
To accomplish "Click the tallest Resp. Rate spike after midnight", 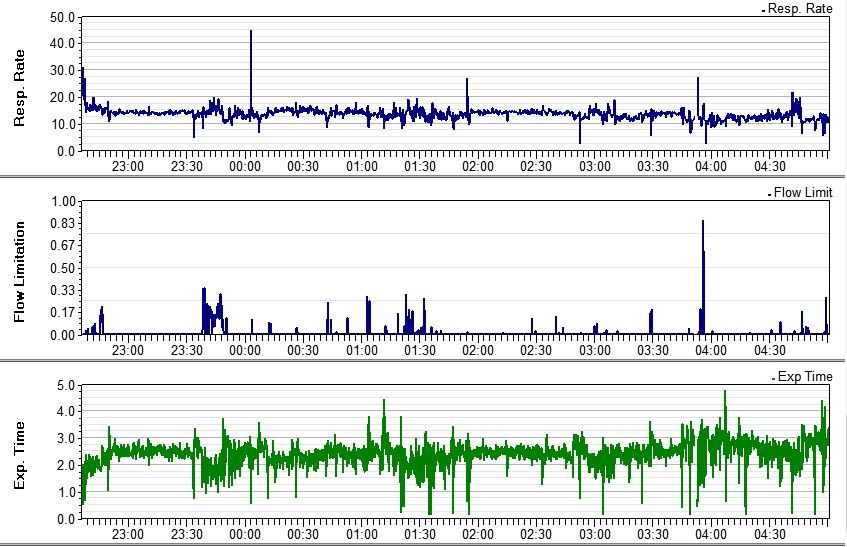I will tap(251, 34).
